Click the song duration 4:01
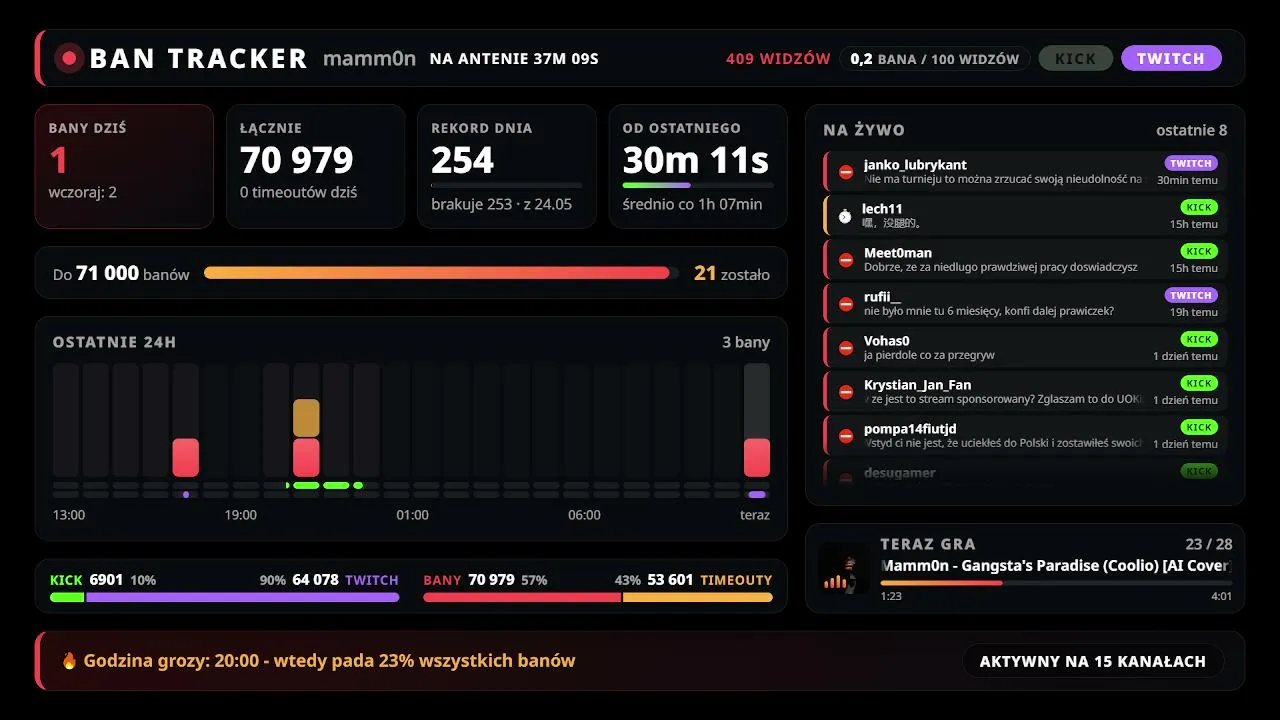This screenshot has height=720, width=1280. pos(1221,596)
